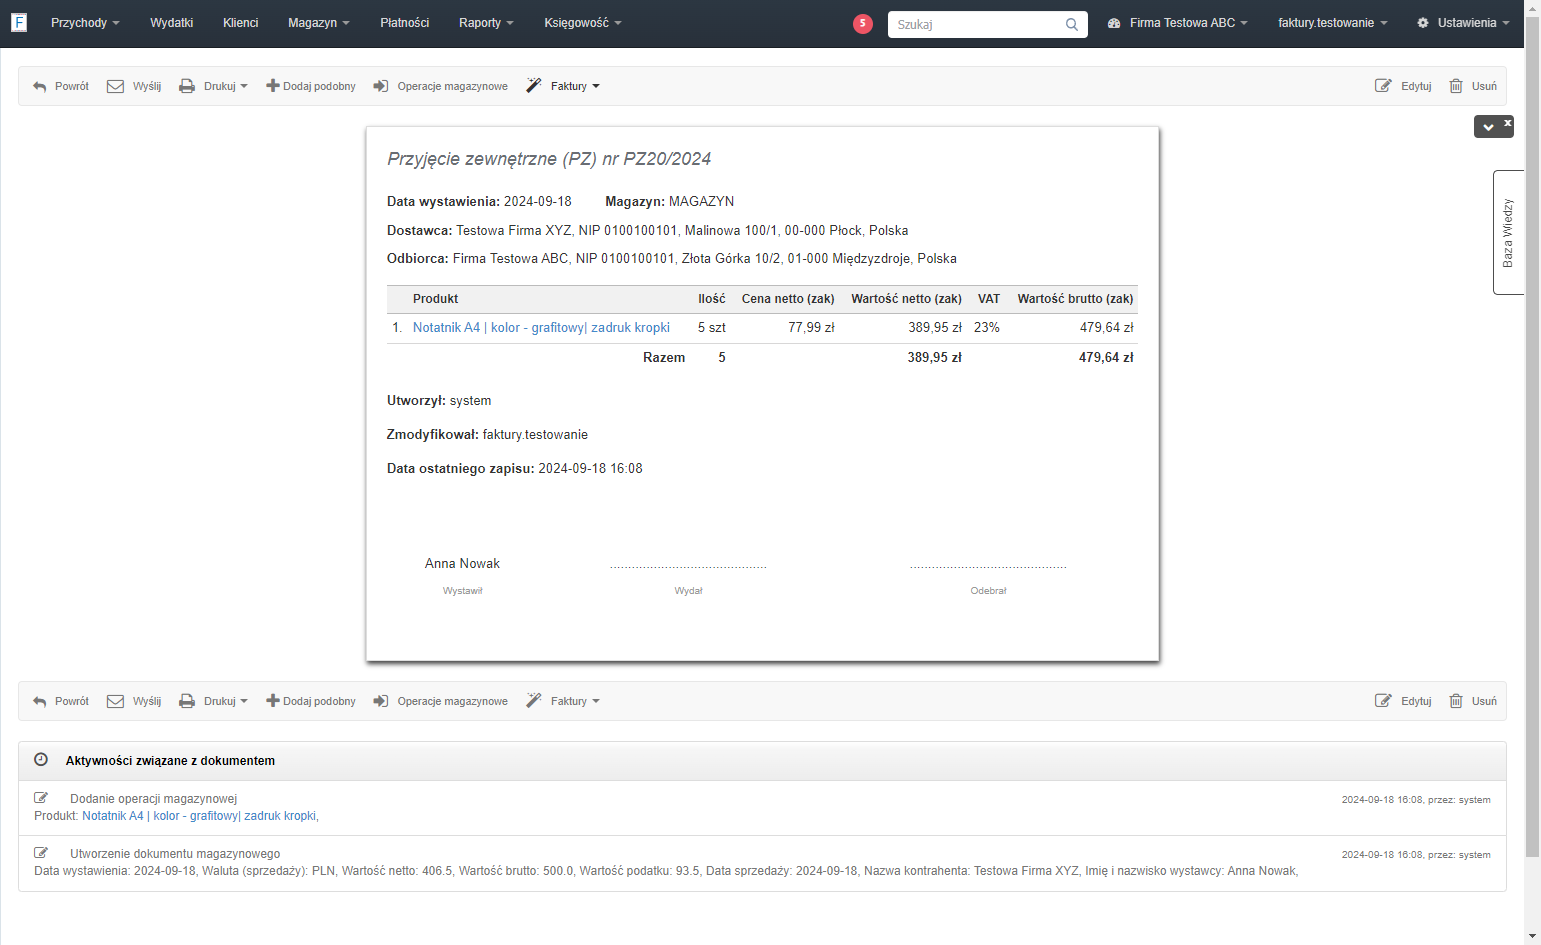This screenshot has height=945, width=1541.
Task: Click the top Wyślij envelope icon
Action: [x=115, y=86]
